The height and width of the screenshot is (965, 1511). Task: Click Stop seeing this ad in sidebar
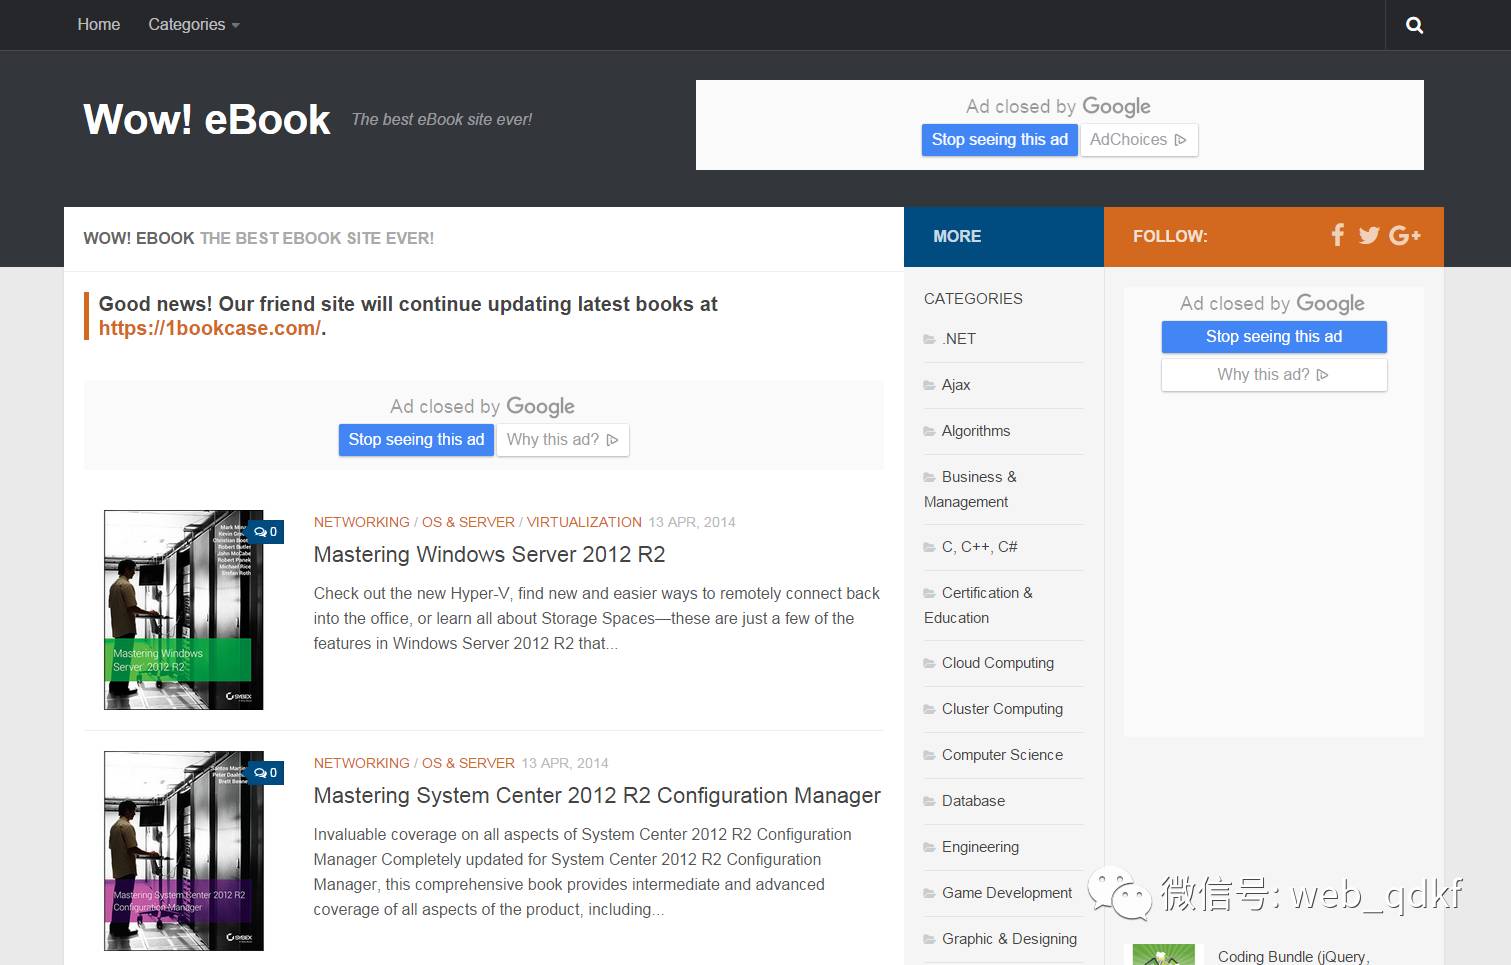(1274, 337)
